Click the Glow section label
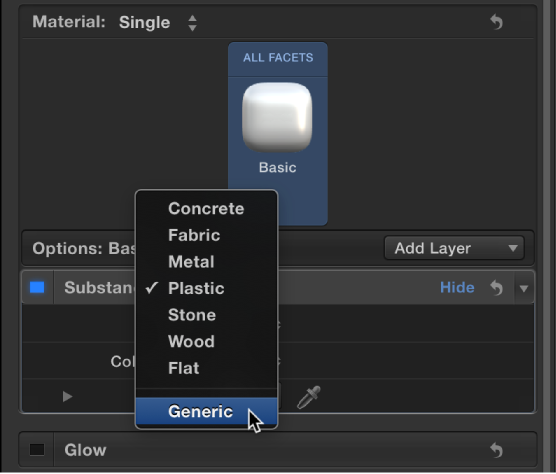The height and width of the screenshot is (474, 556). click(85, 450)
